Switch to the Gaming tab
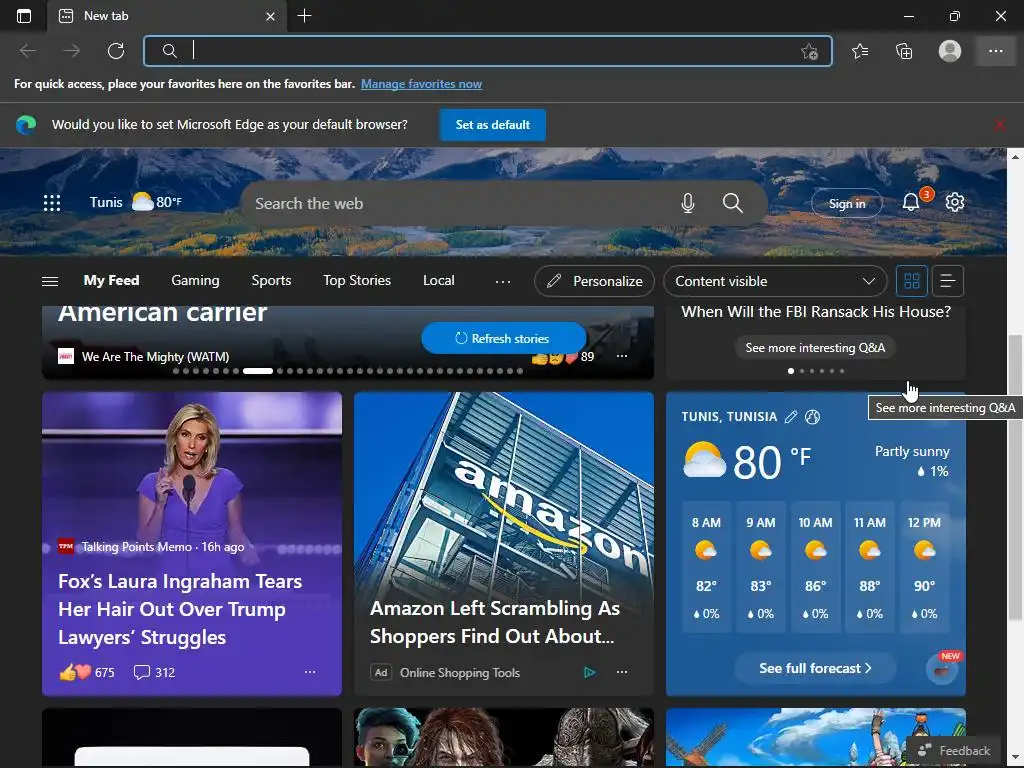Viewport: 1024px width, 768px height. [x=195, y=280]
